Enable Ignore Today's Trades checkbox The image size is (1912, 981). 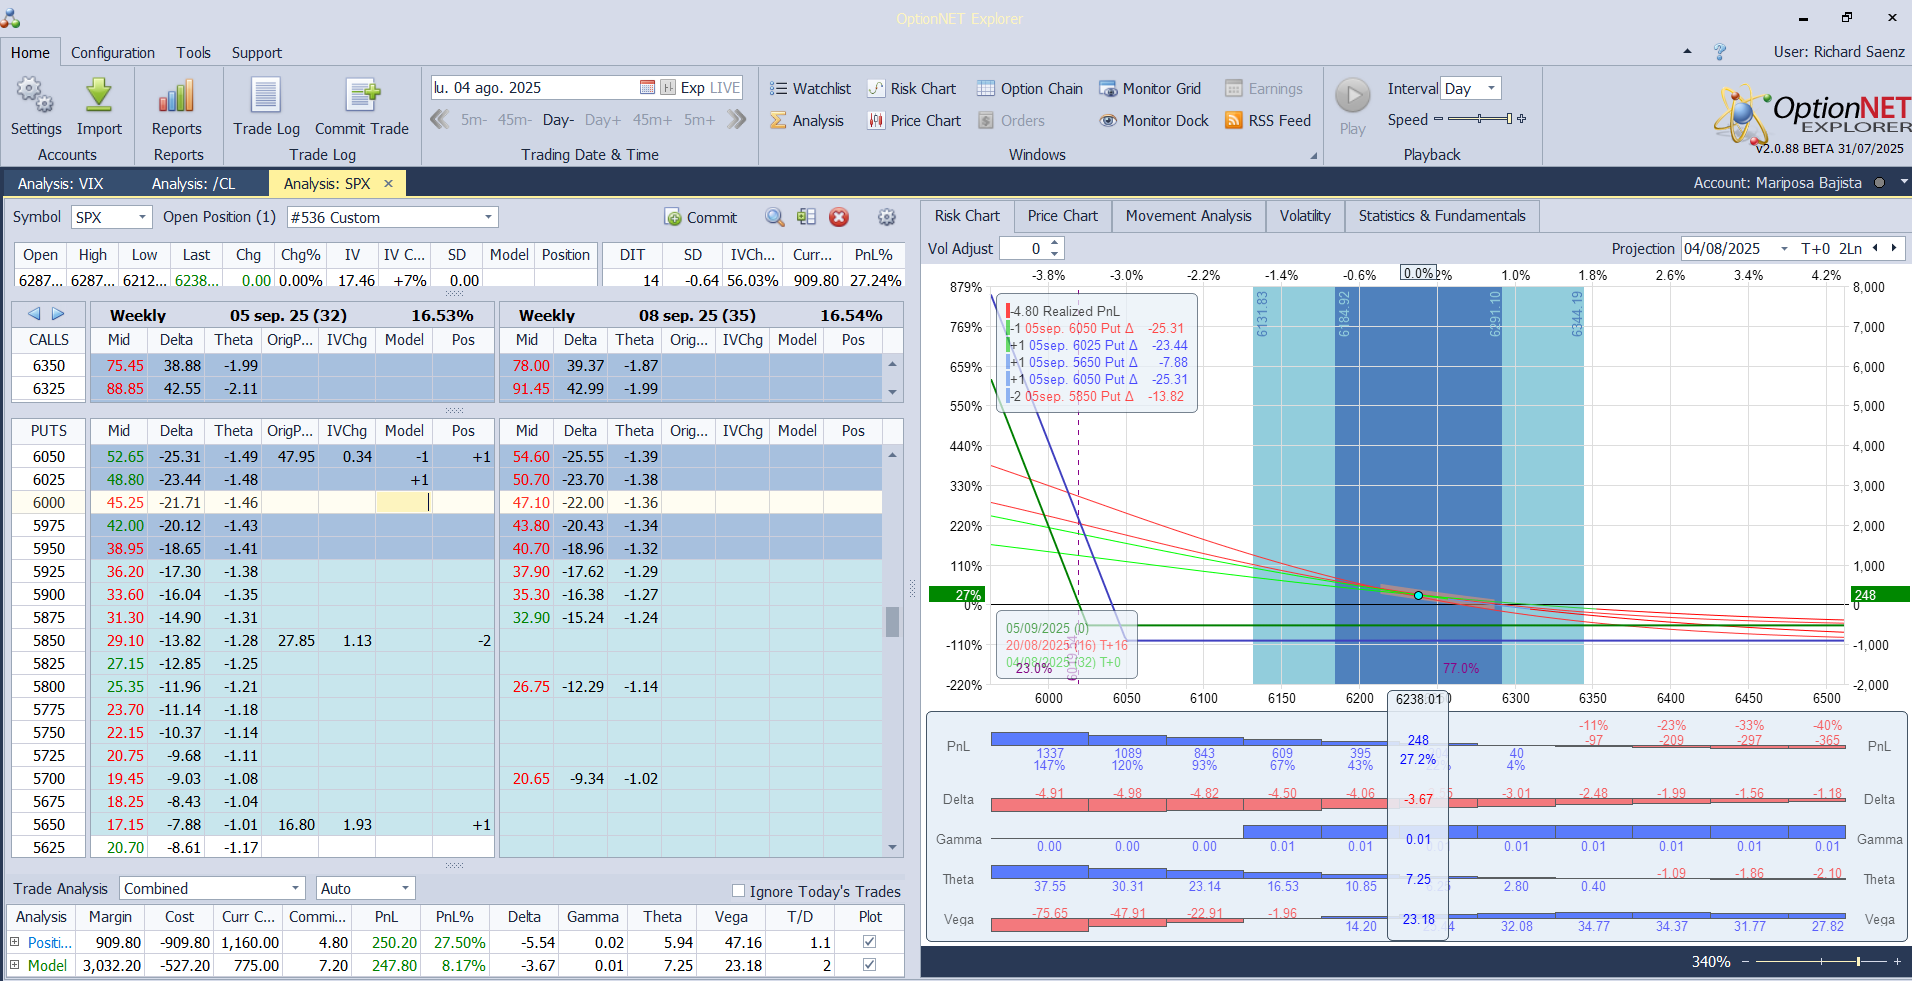click(739, 891)
